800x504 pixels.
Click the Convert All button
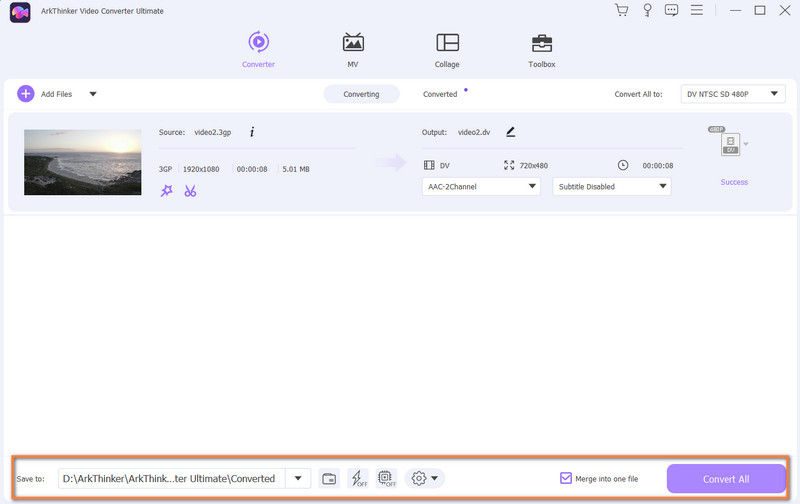726,479
